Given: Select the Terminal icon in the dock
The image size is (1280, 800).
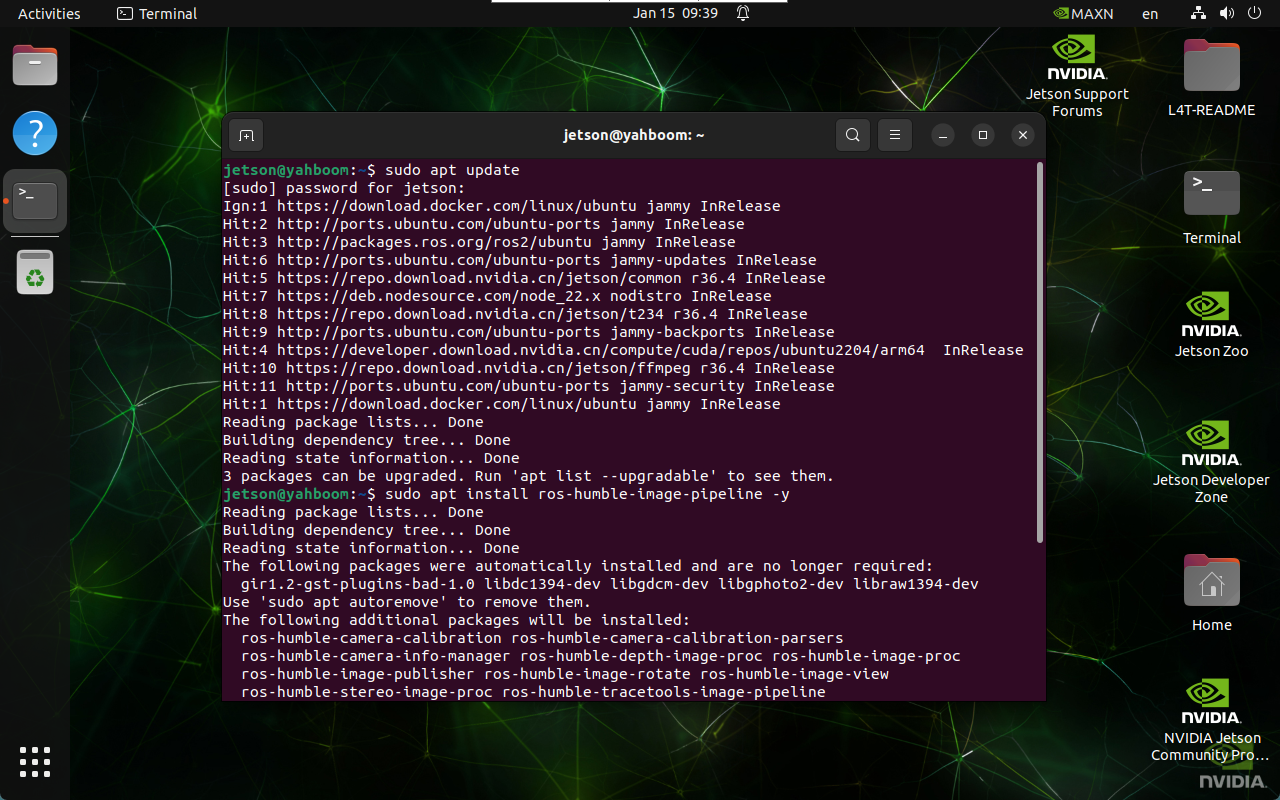Looking at the screenshot, I should point(35,201).
